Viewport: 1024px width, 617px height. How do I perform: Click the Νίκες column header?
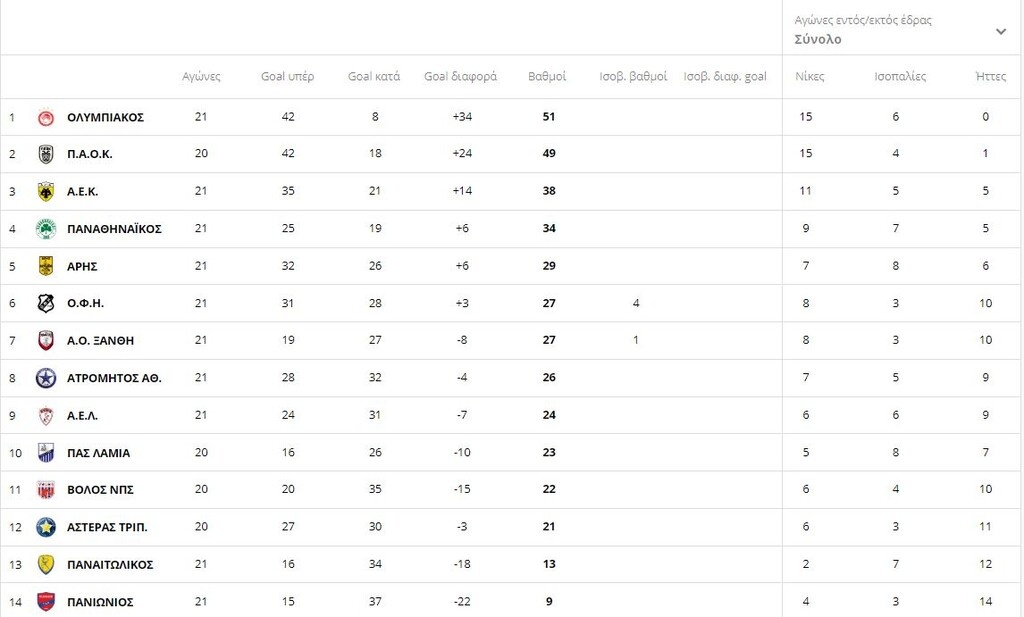click(x=810, y=76)
